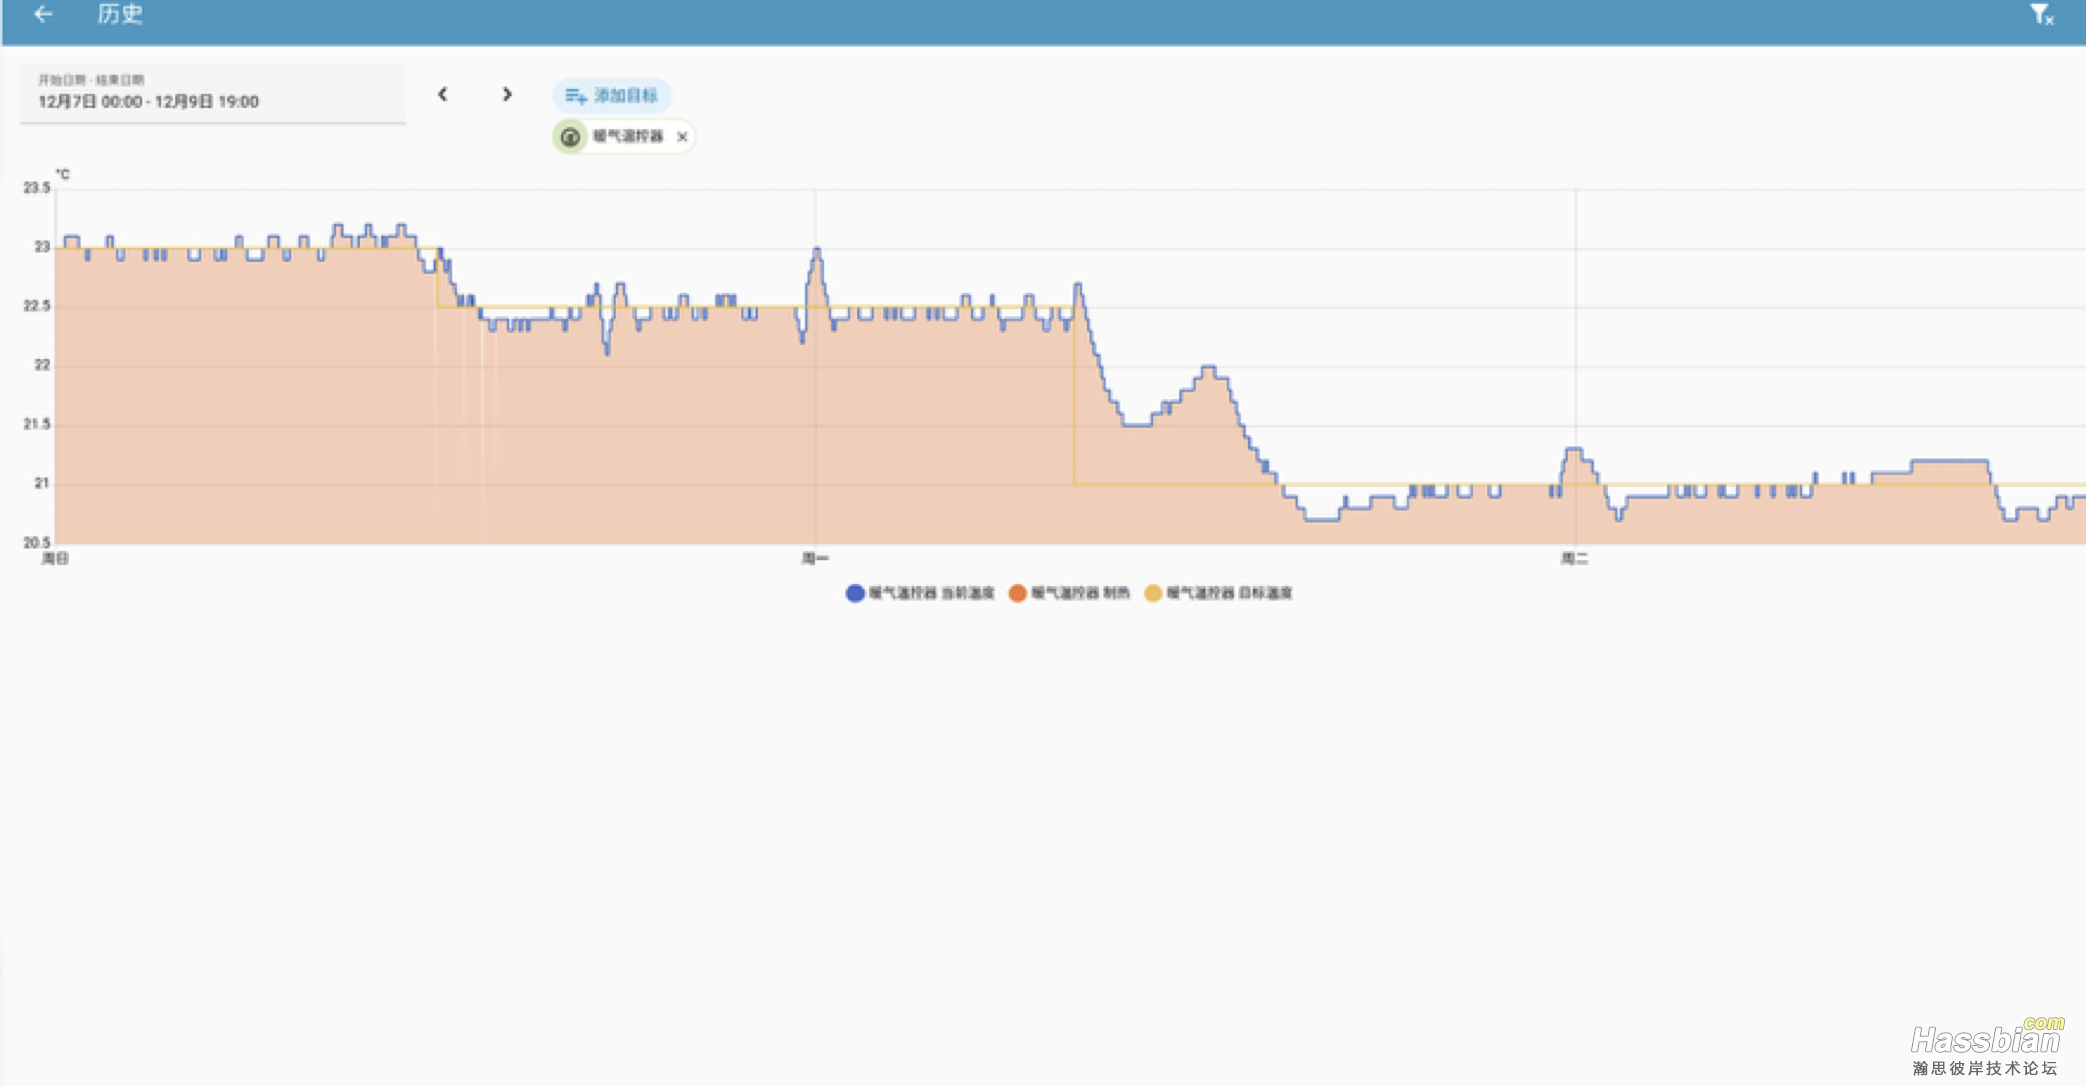Go to the next date range
2086x1086 pixels.
(507, 95)
